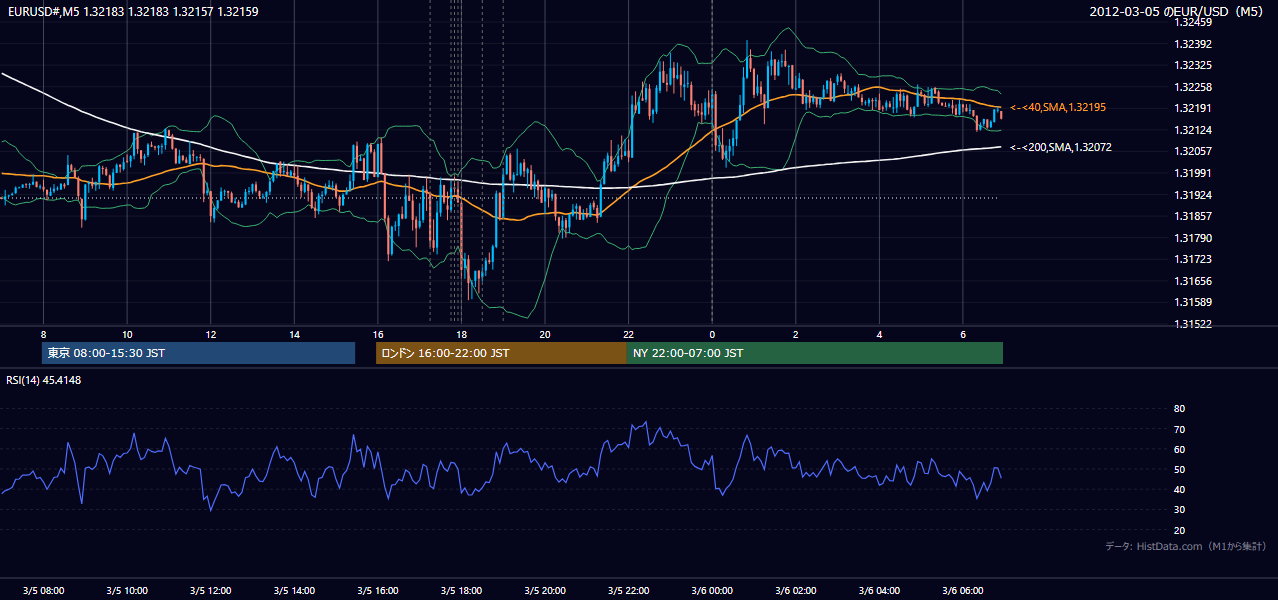Screen dimensions: 1278x600
Task: Click RSI scale level 50
Action: click(x=1179, y=469)
